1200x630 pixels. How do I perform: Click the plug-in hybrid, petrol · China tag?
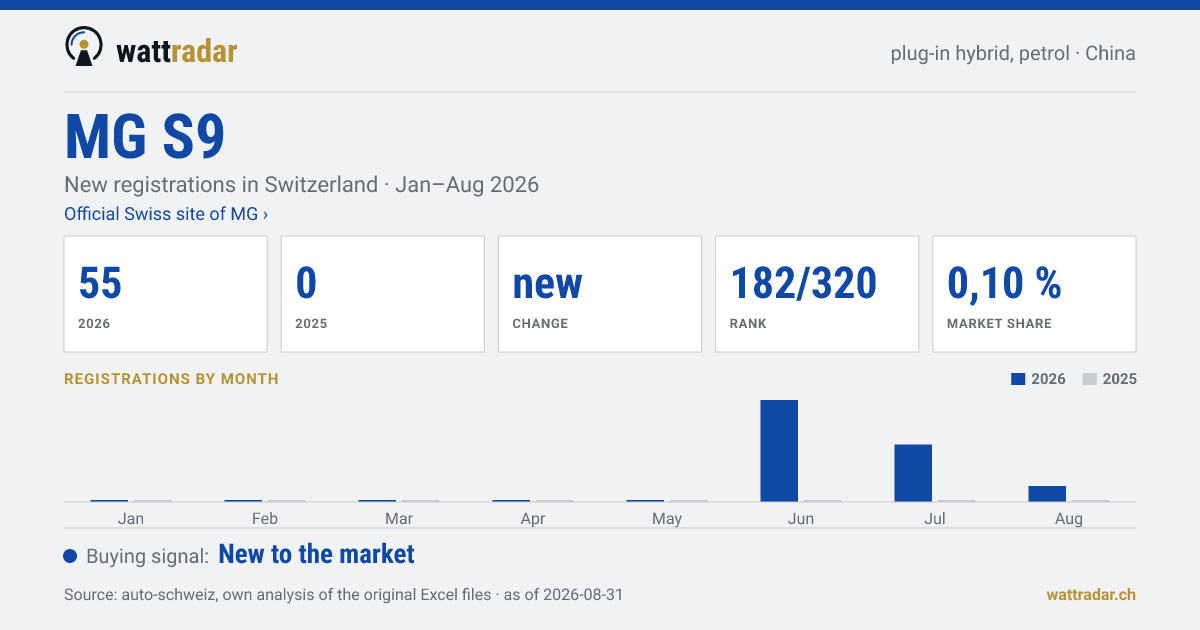pyautogui.click(x=1013, y=53)
